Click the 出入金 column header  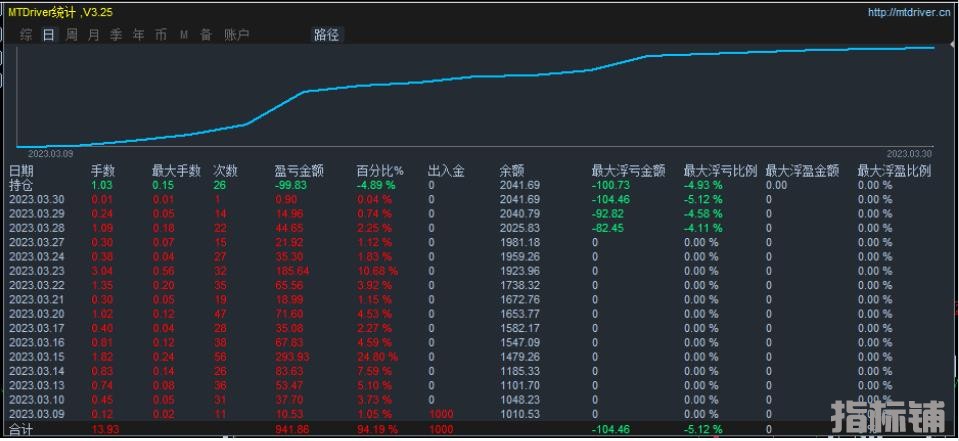tap(446, 171)
